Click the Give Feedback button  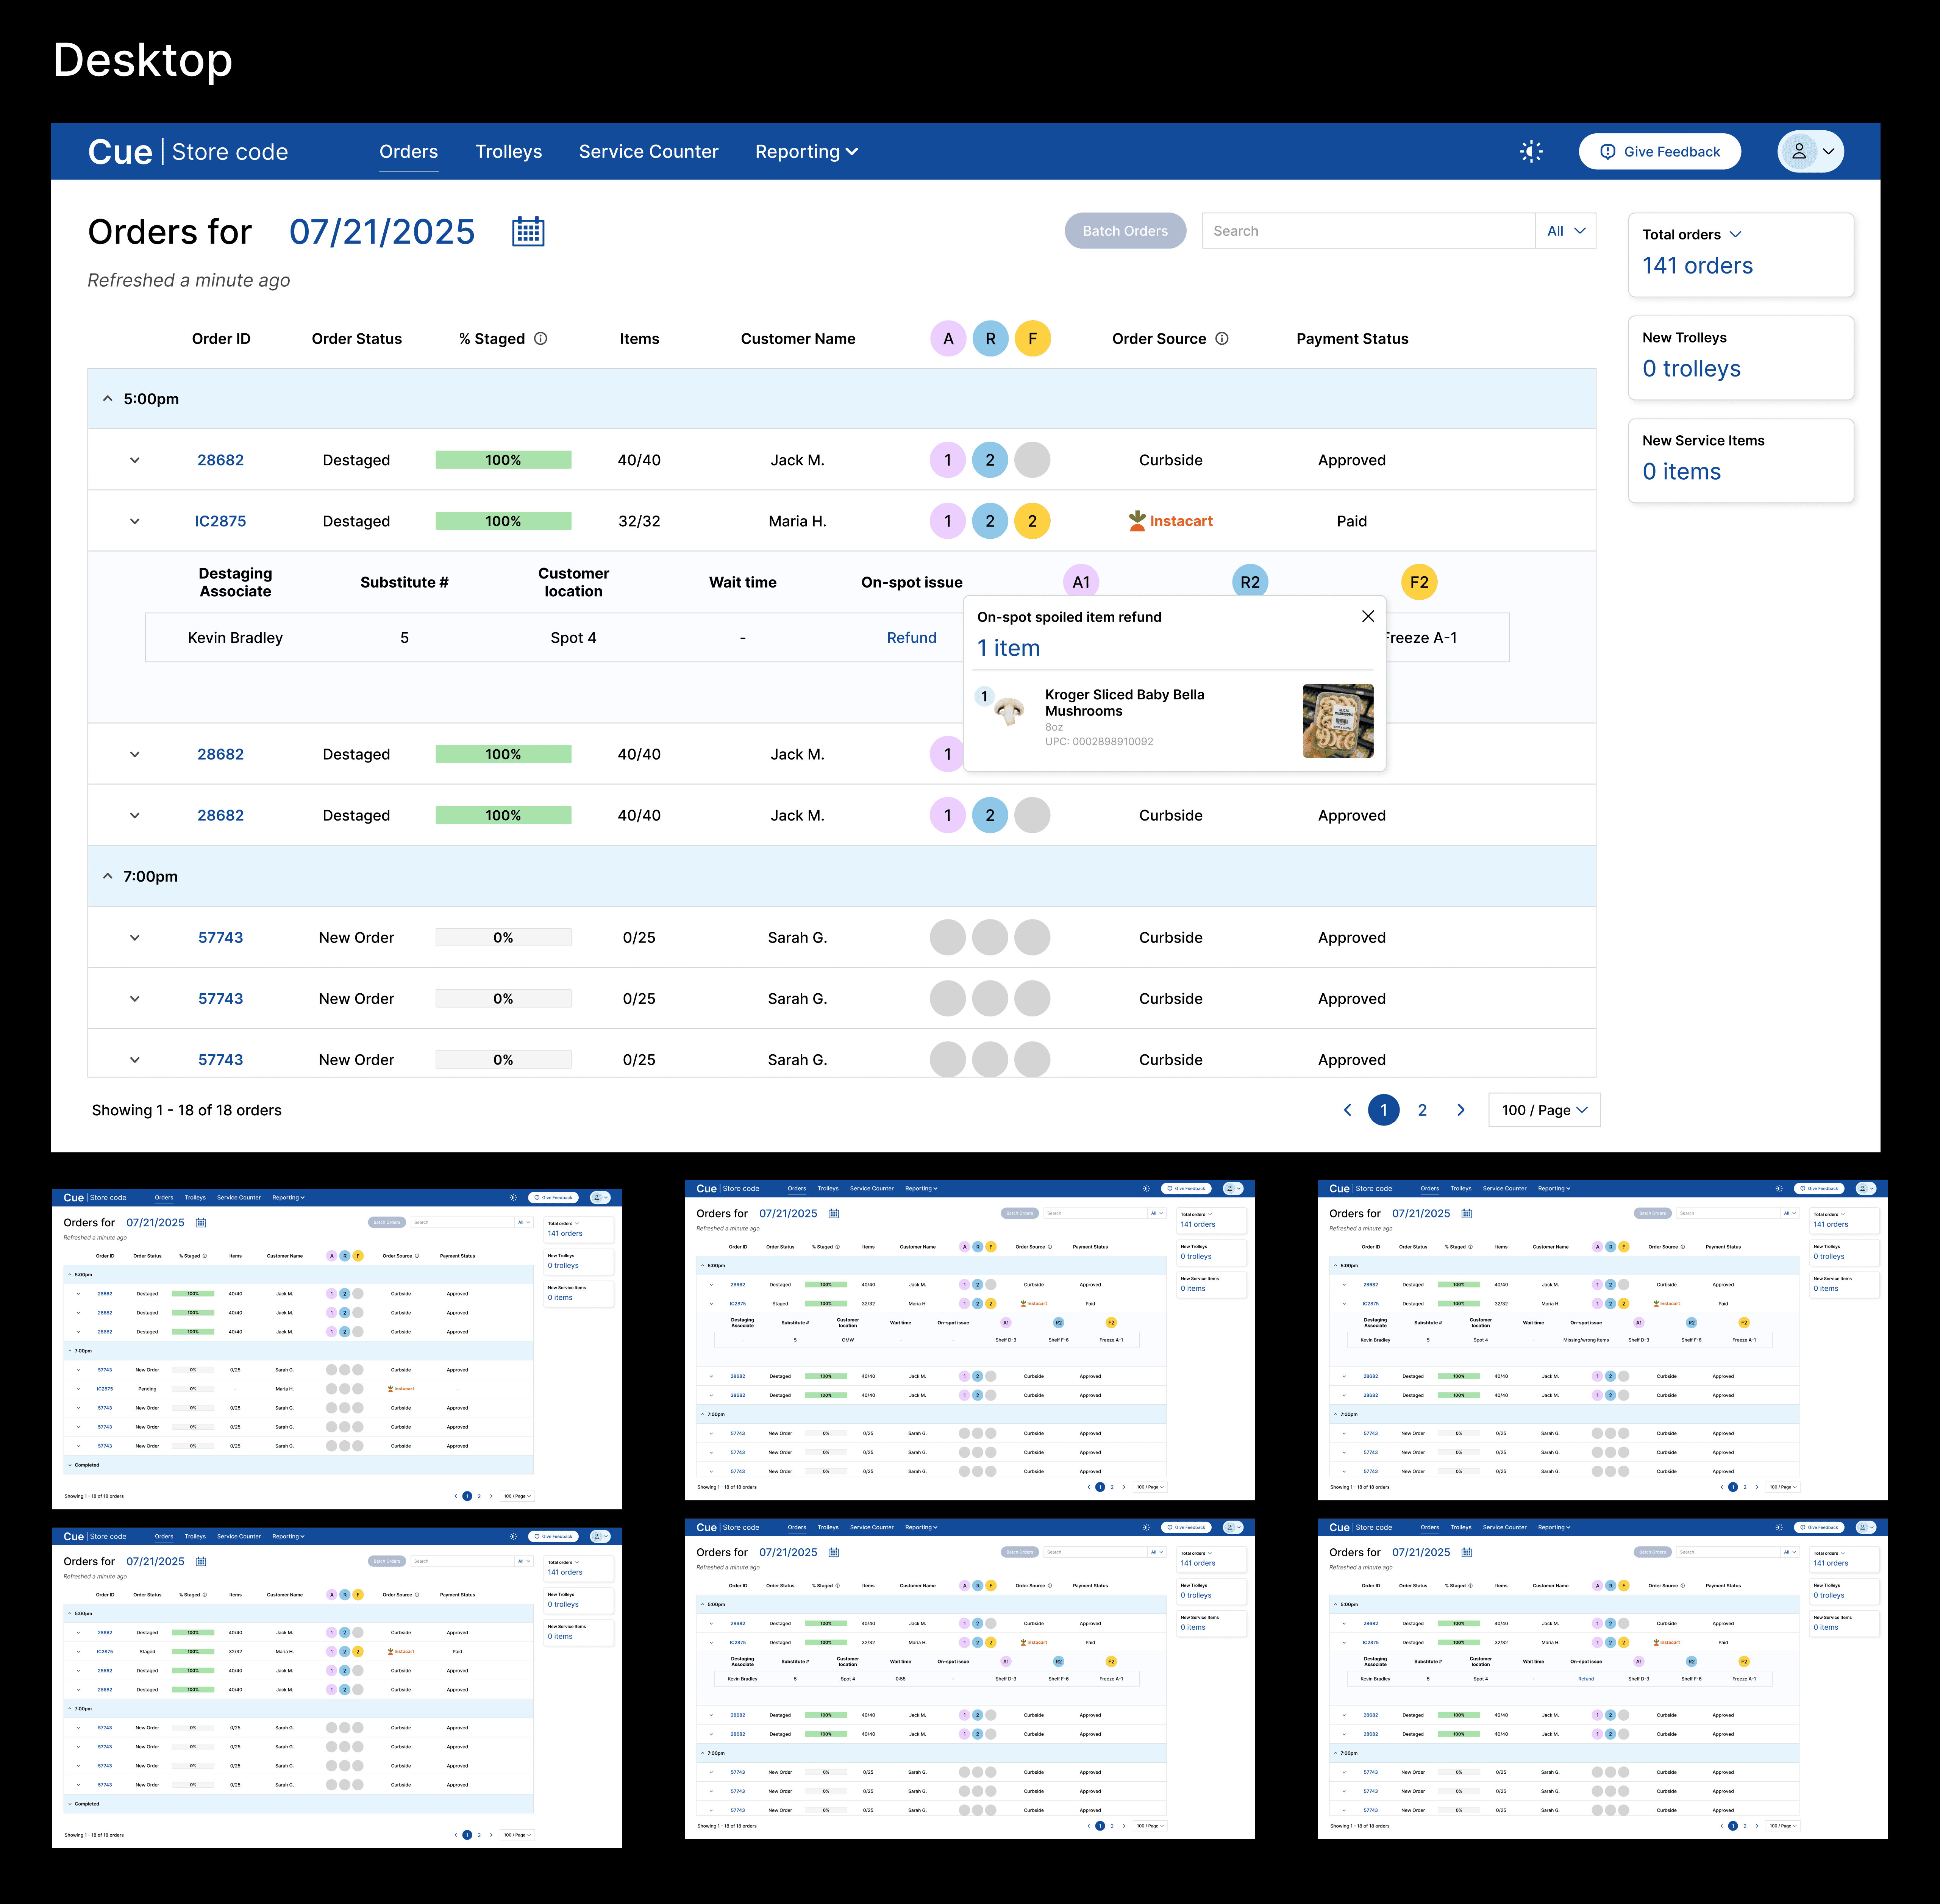(x=1660, y=152)
